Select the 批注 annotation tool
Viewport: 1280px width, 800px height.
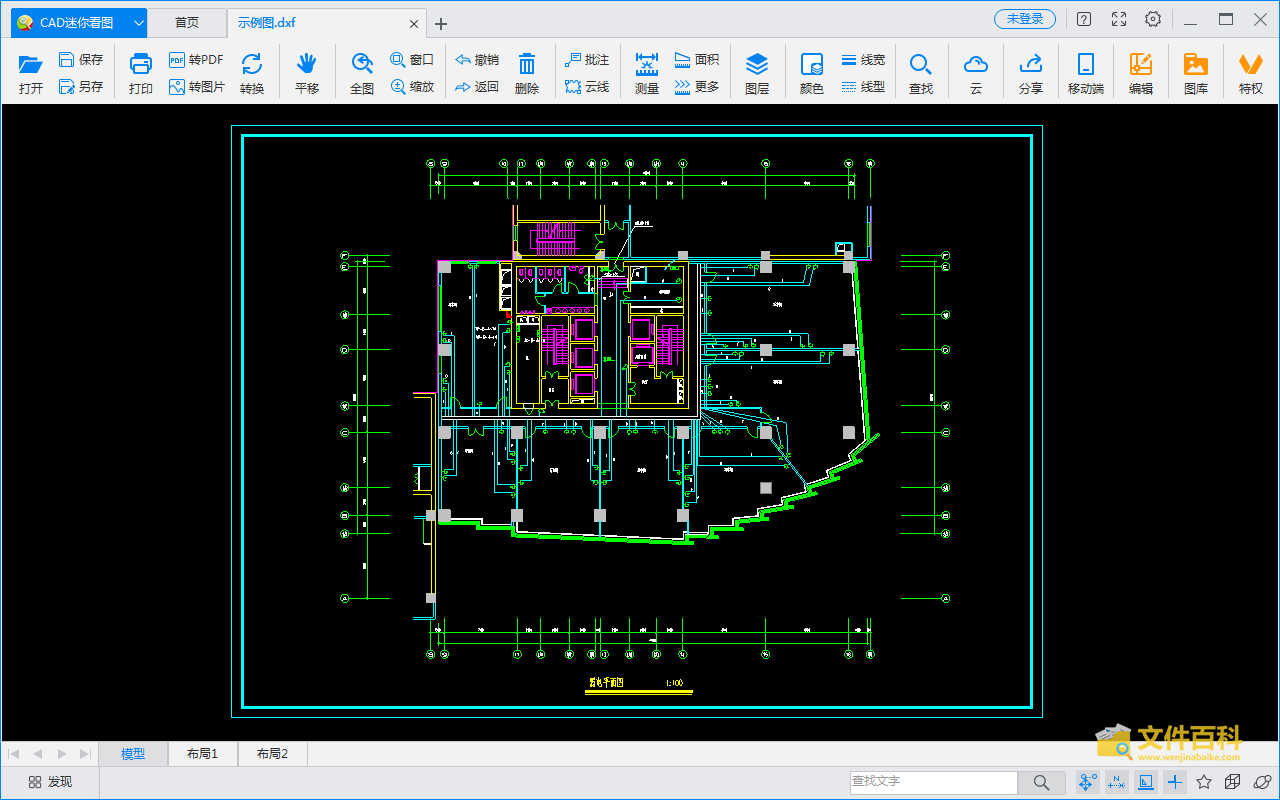tap(587, 60)
